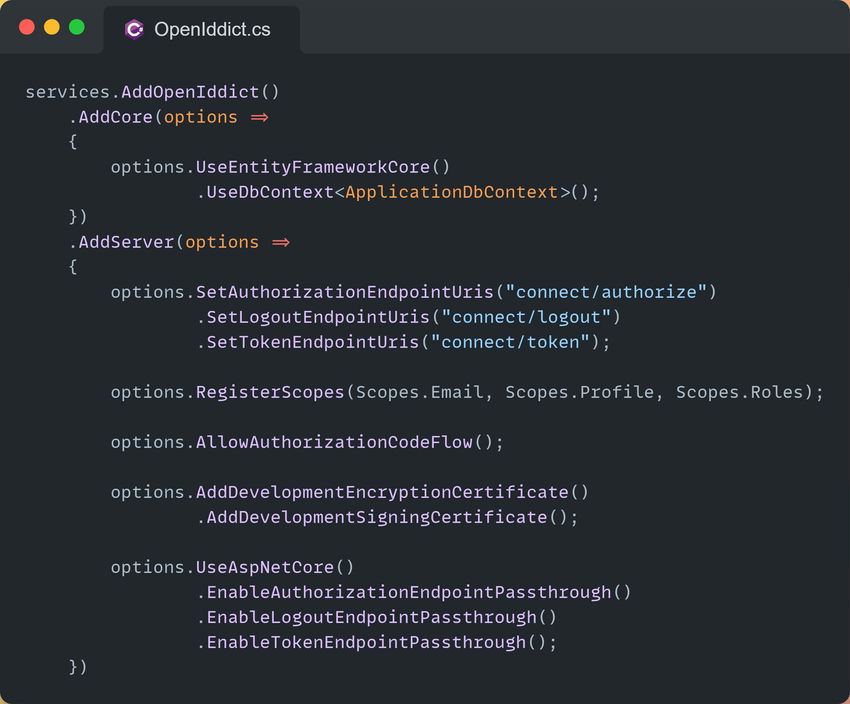Click the red close window button

pos(27,27)
